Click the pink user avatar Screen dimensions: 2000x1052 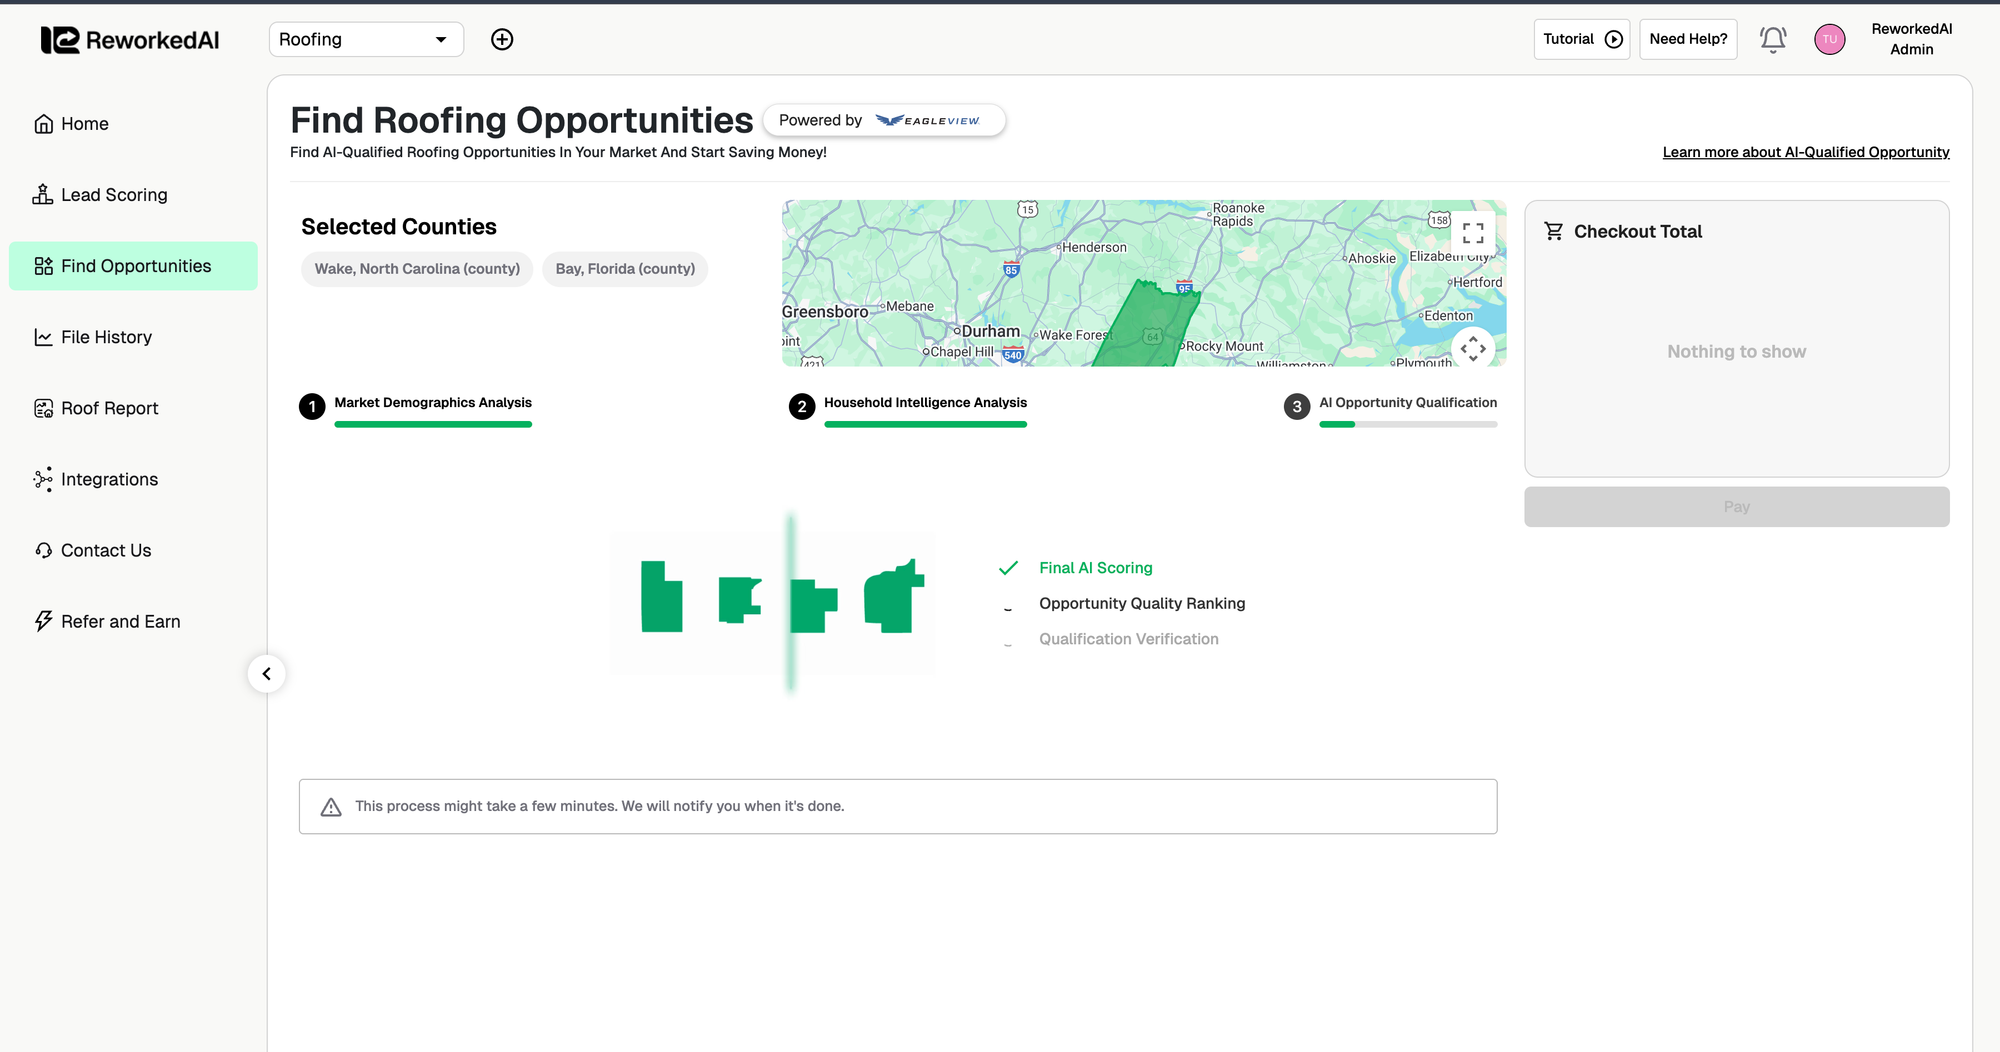click(1829, 39)
